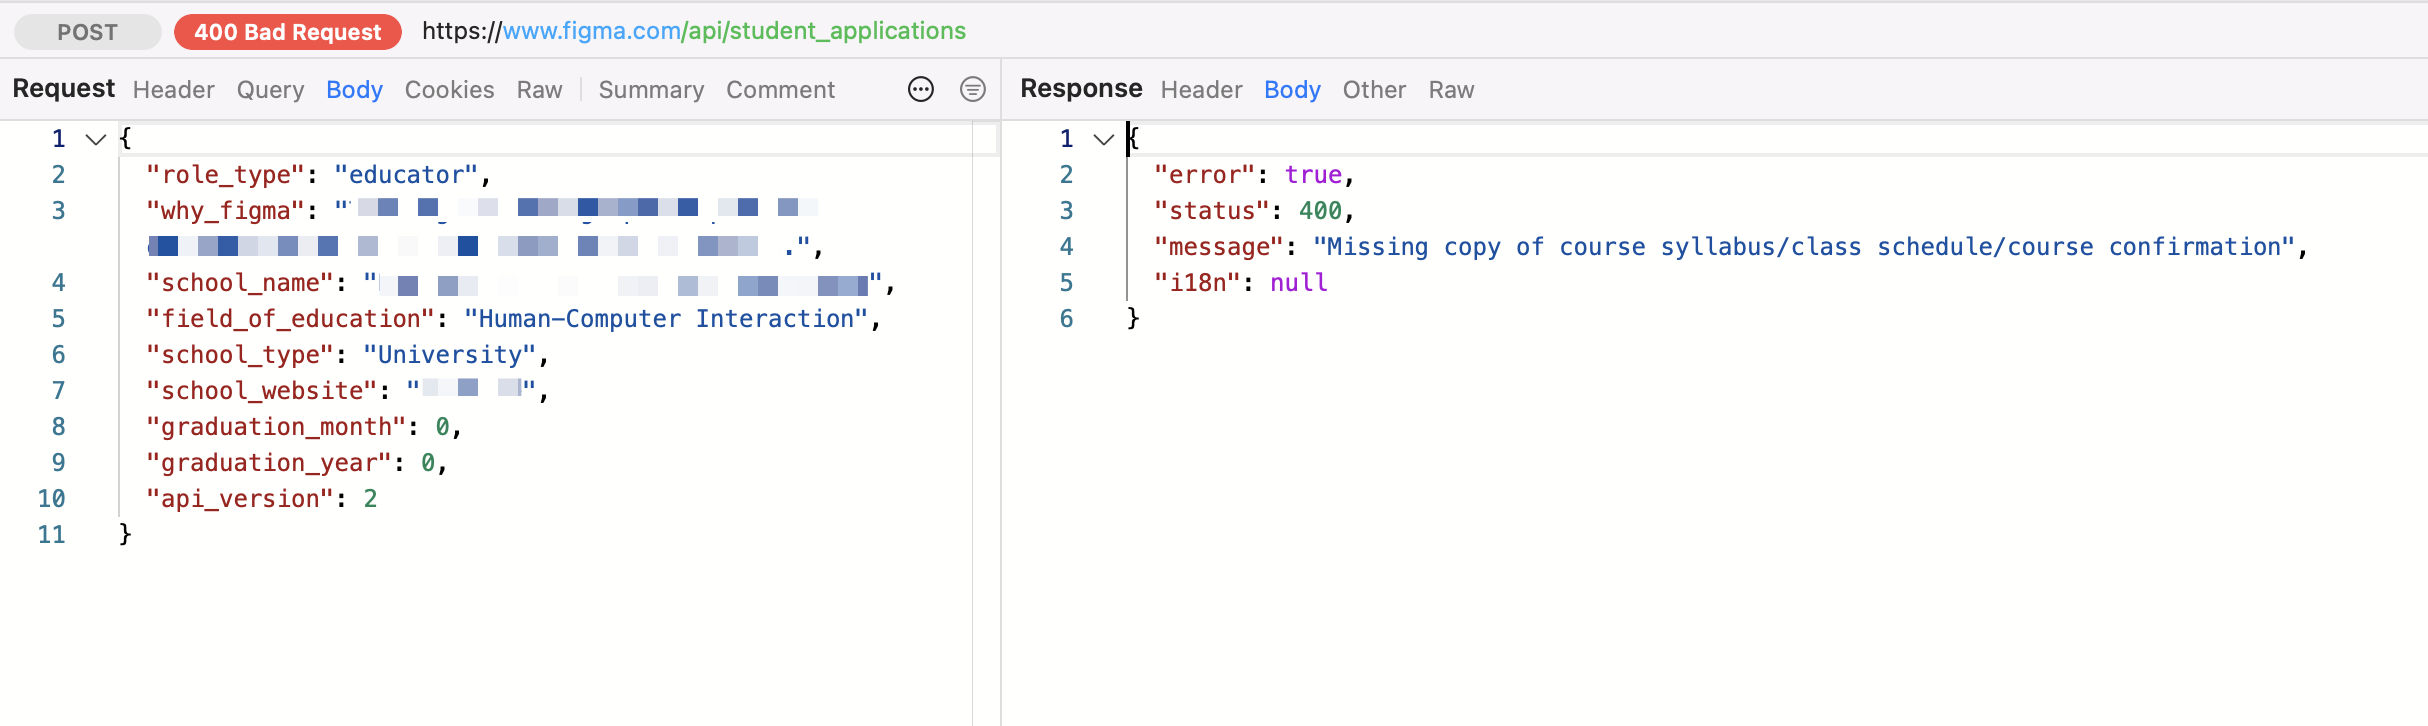
Task: Open the Request Query tab
Action: point(270,90)
